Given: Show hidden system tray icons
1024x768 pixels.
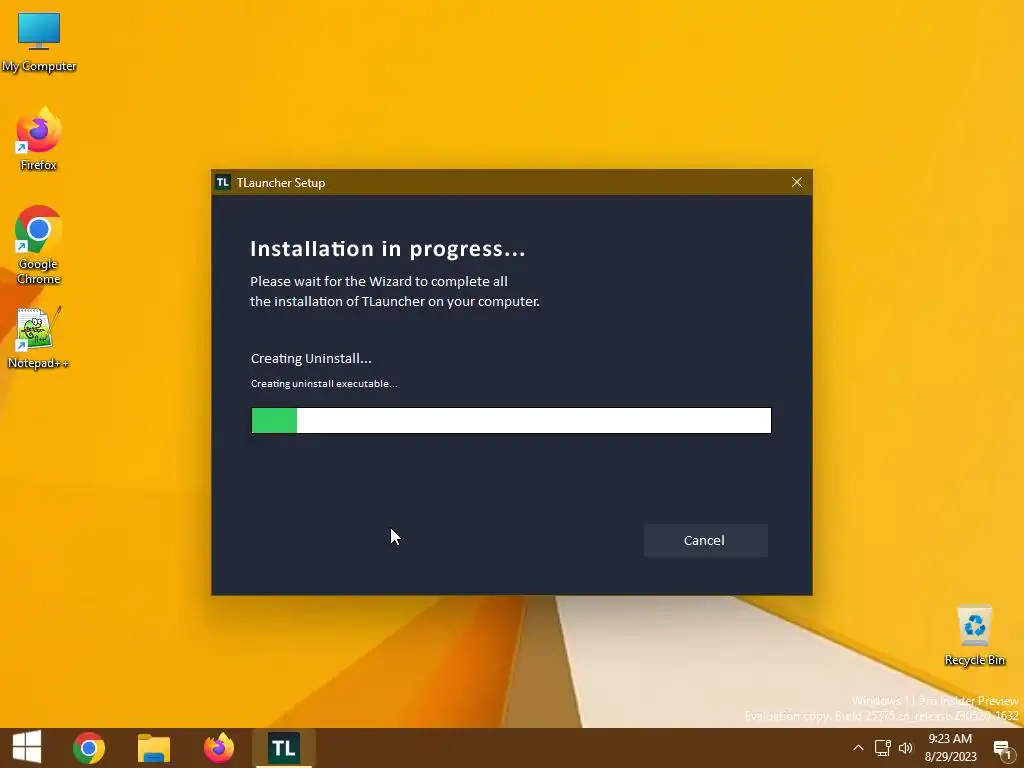Looking at the screenshot, I should pos(858,748).
